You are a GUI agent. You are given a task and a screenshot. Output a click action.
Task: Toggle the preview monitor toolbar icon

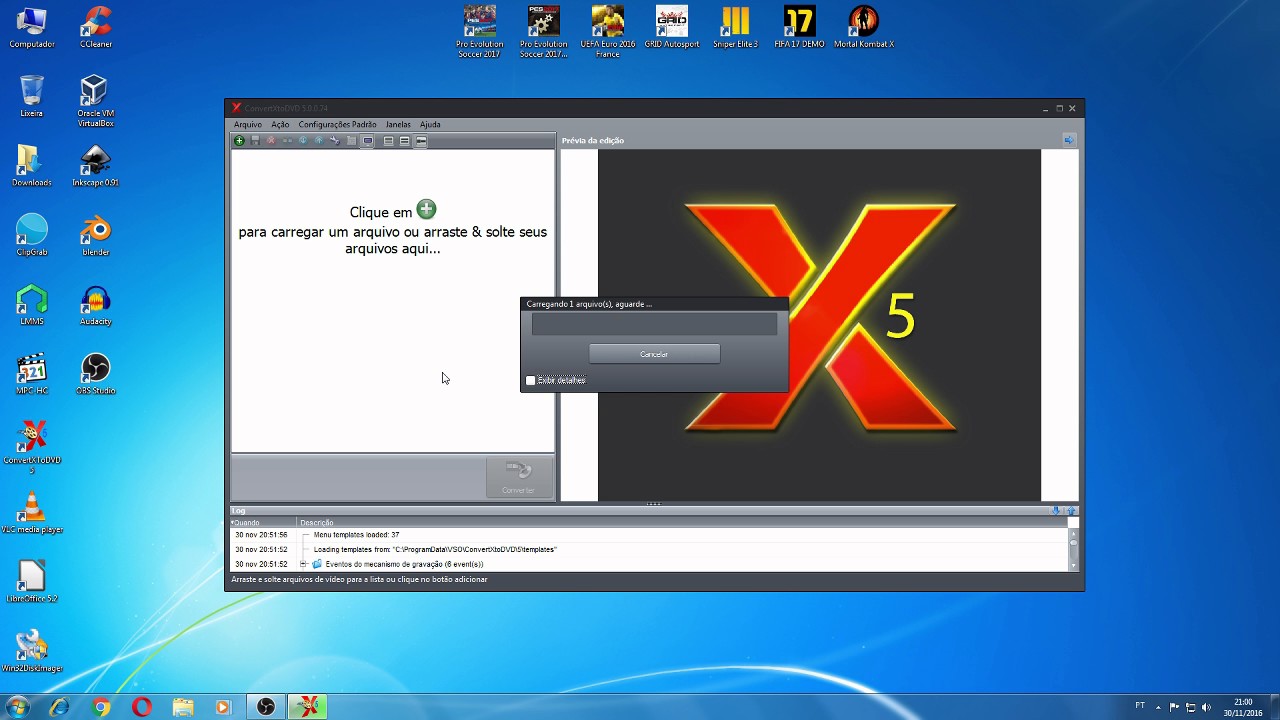(368, 141)
